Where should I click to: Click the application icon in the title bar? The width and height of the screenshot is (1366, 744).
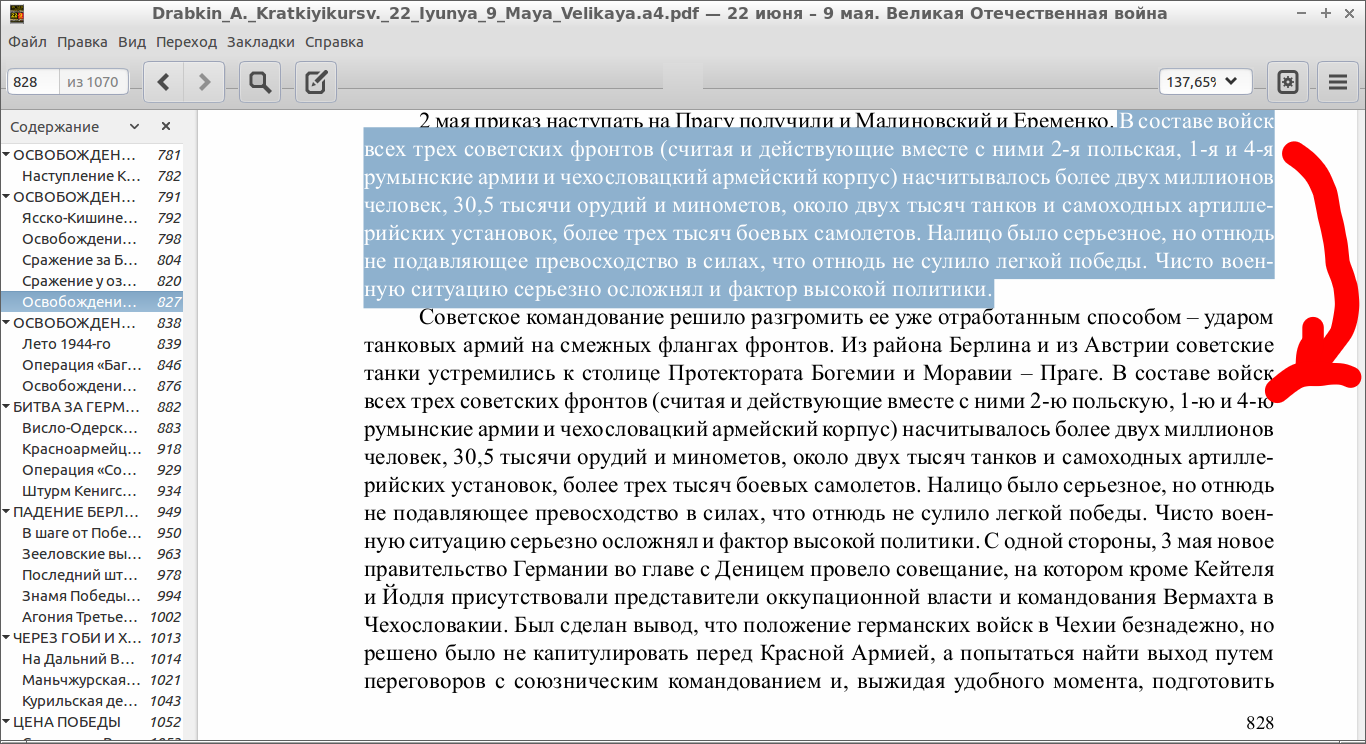(x=16, y=14)
